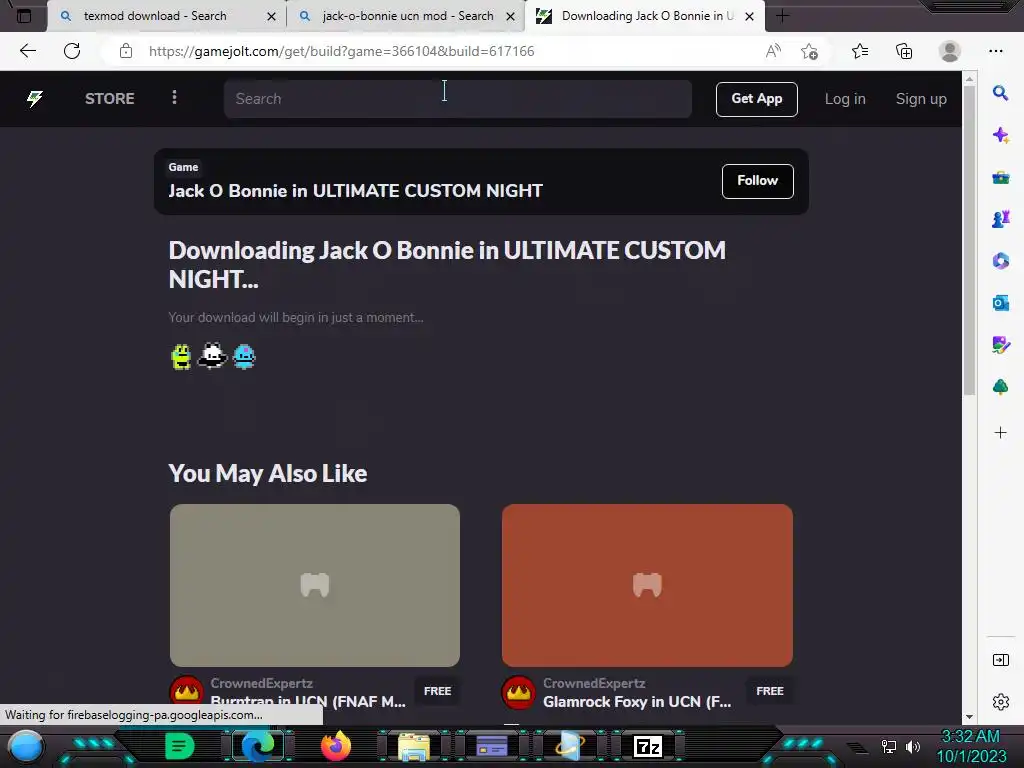Click the Glamrock Foxy in UCN title
The width and height of the screenshot is (1024, 768).
[637, 701]
